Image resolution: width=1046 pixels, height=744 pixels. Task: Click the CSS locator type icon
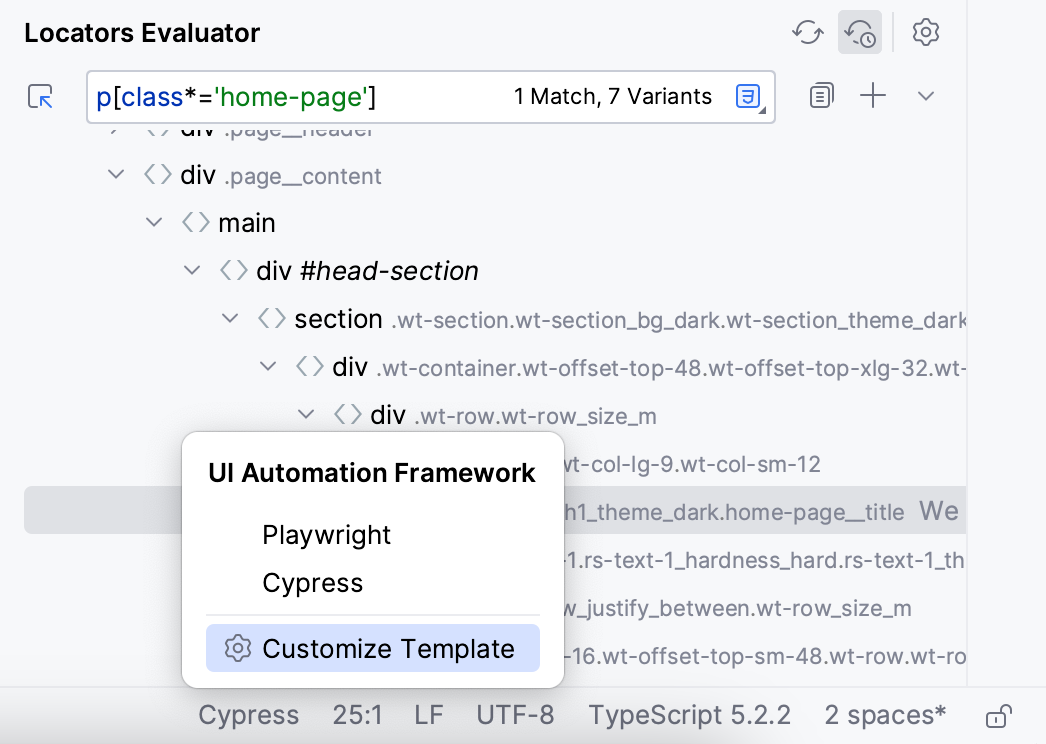(x=748, y=97)
